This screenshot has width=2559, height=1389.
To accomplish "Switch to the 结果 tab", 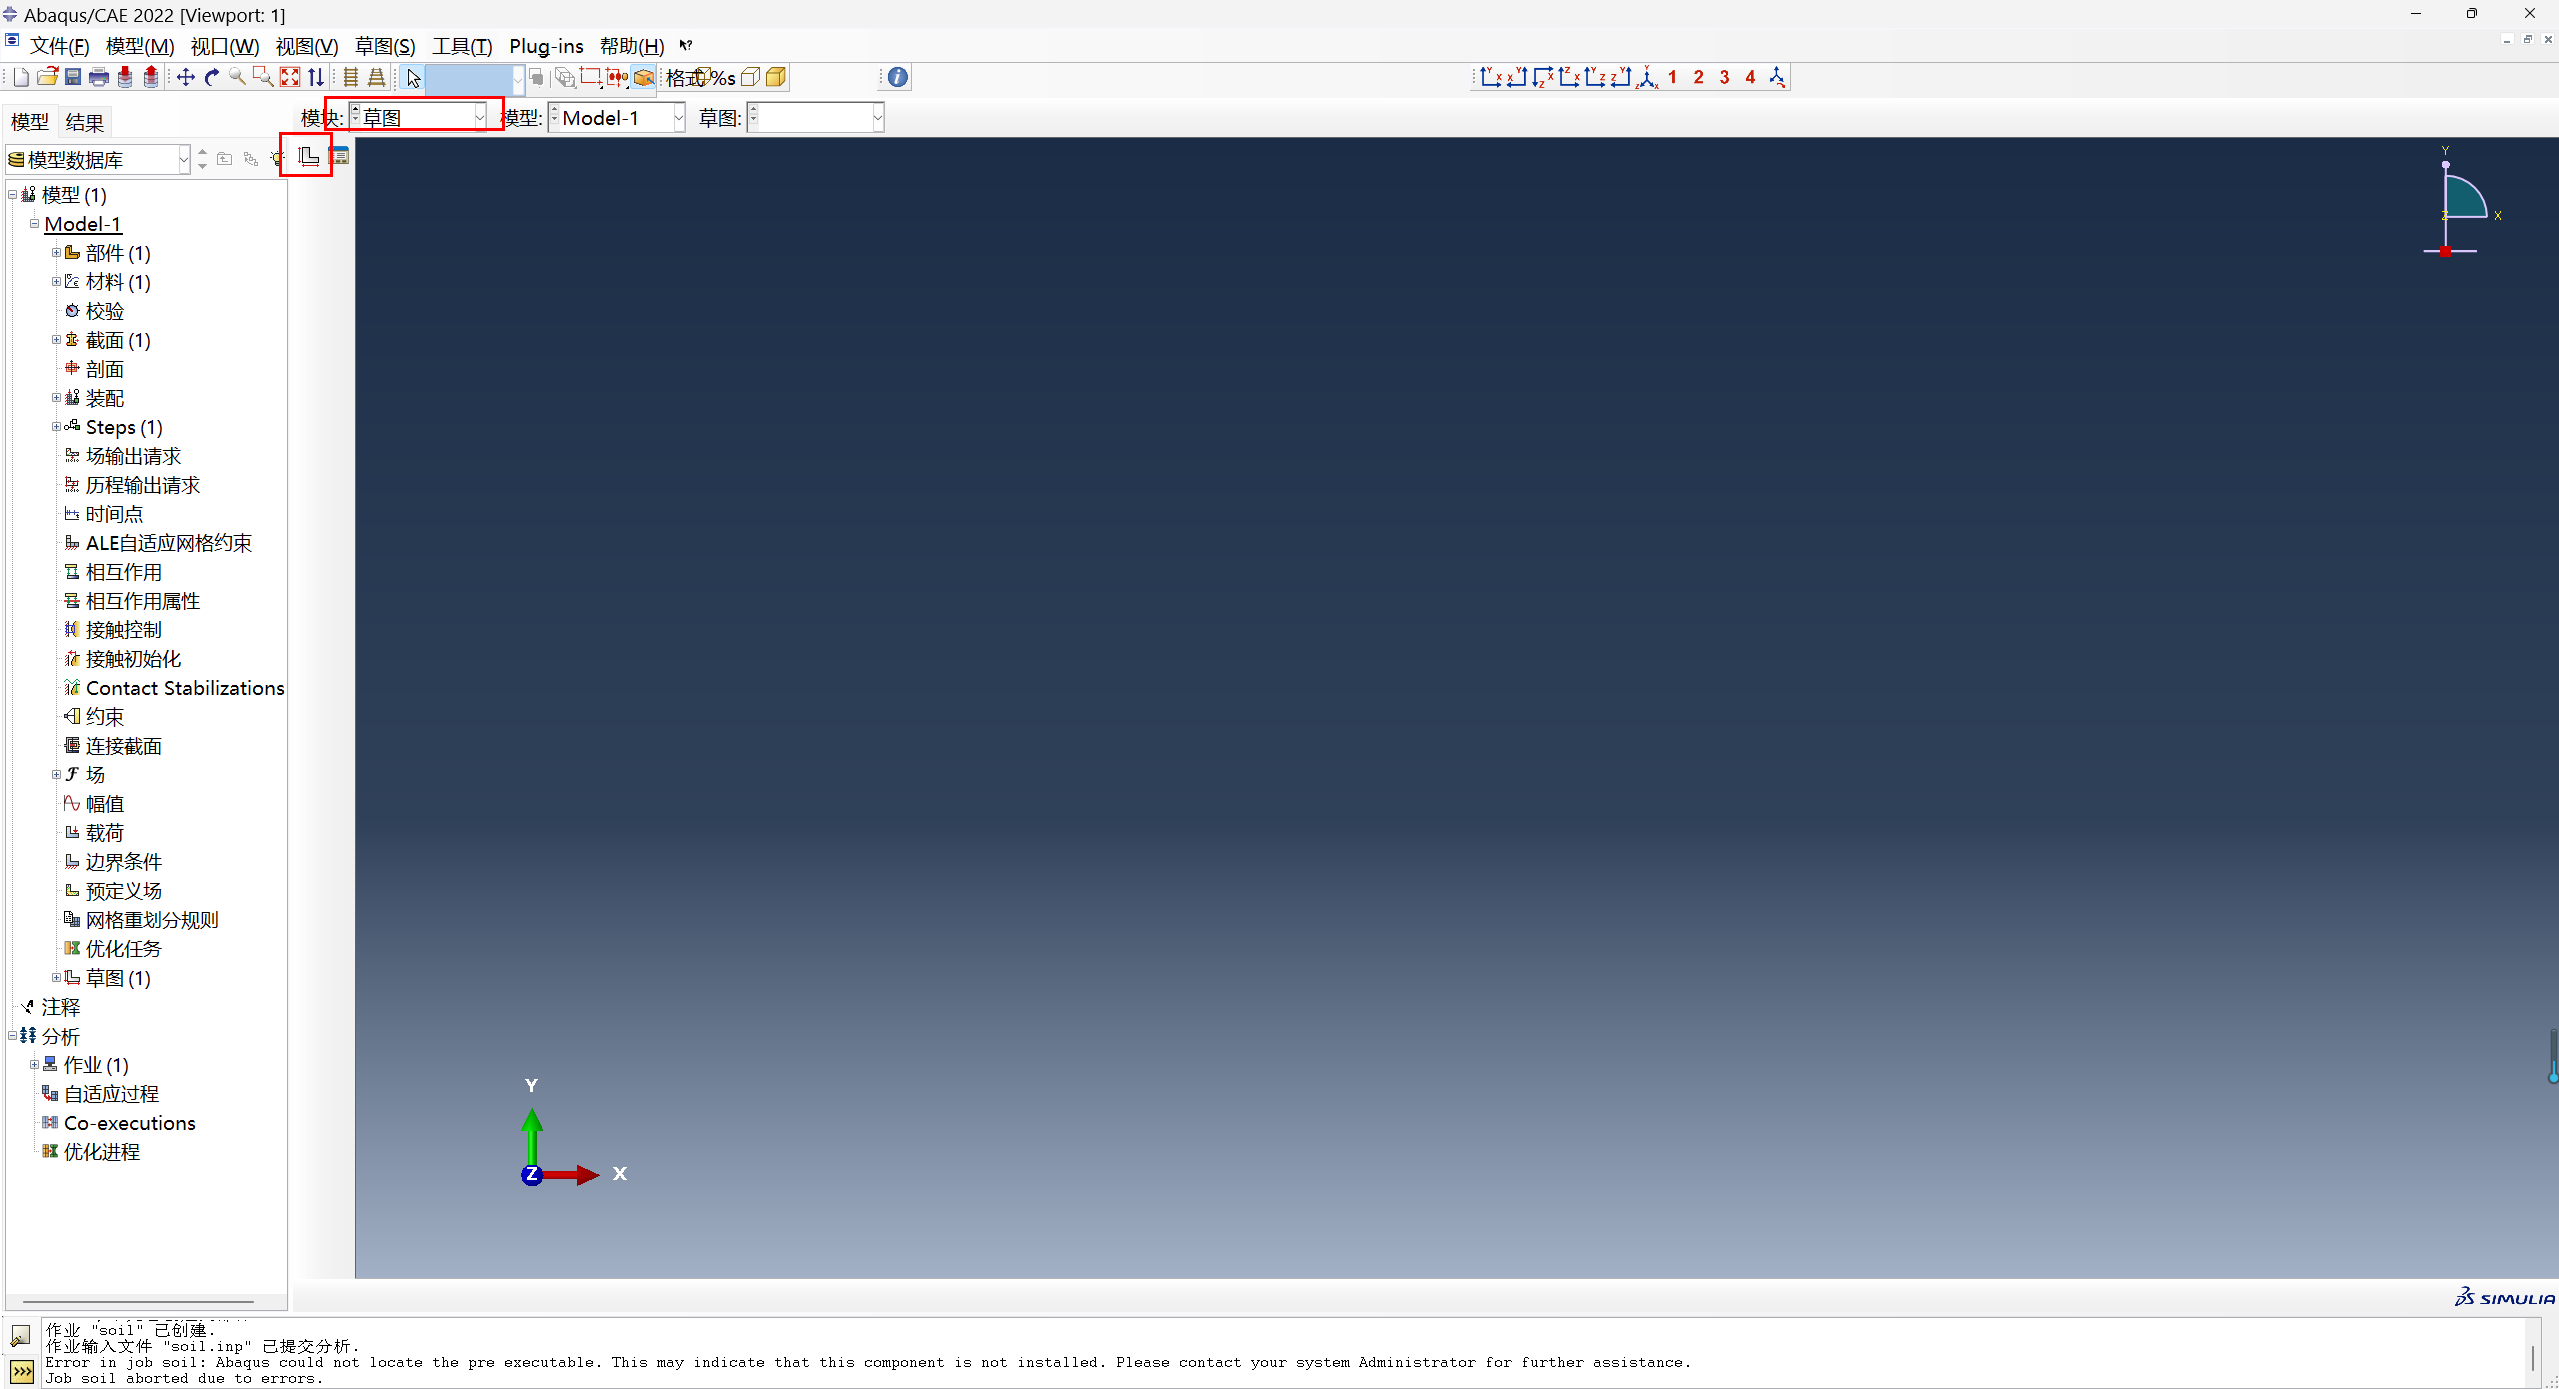I will (x=84, y=122).
